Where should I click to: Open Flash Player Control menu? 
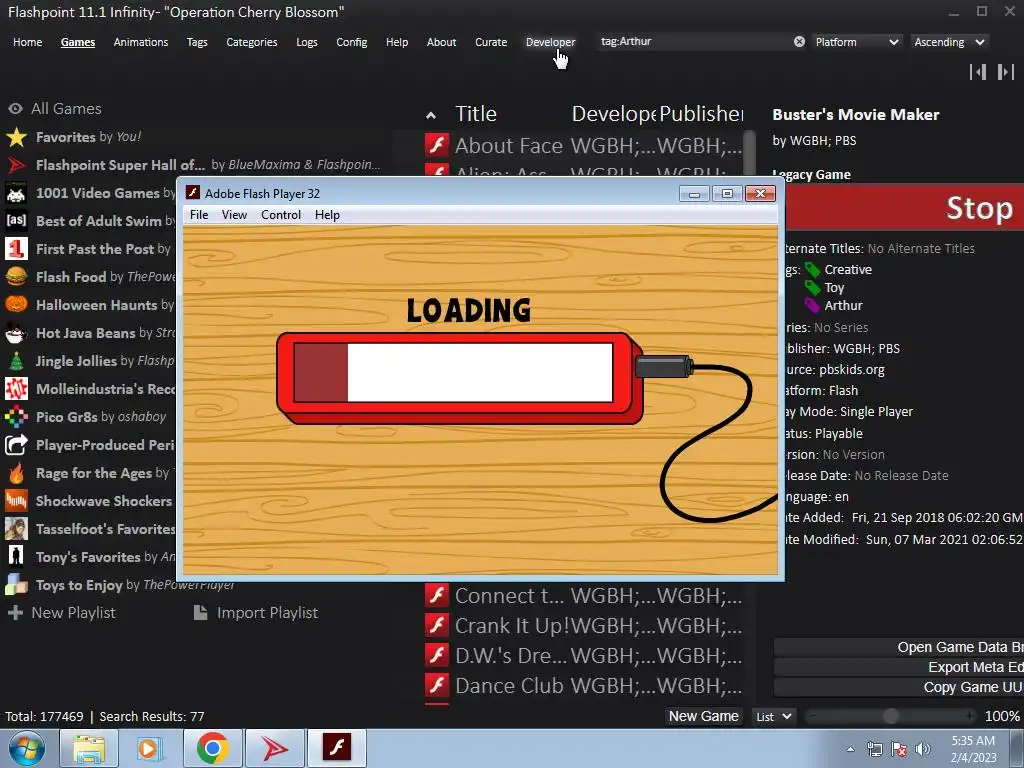(281, 215)
